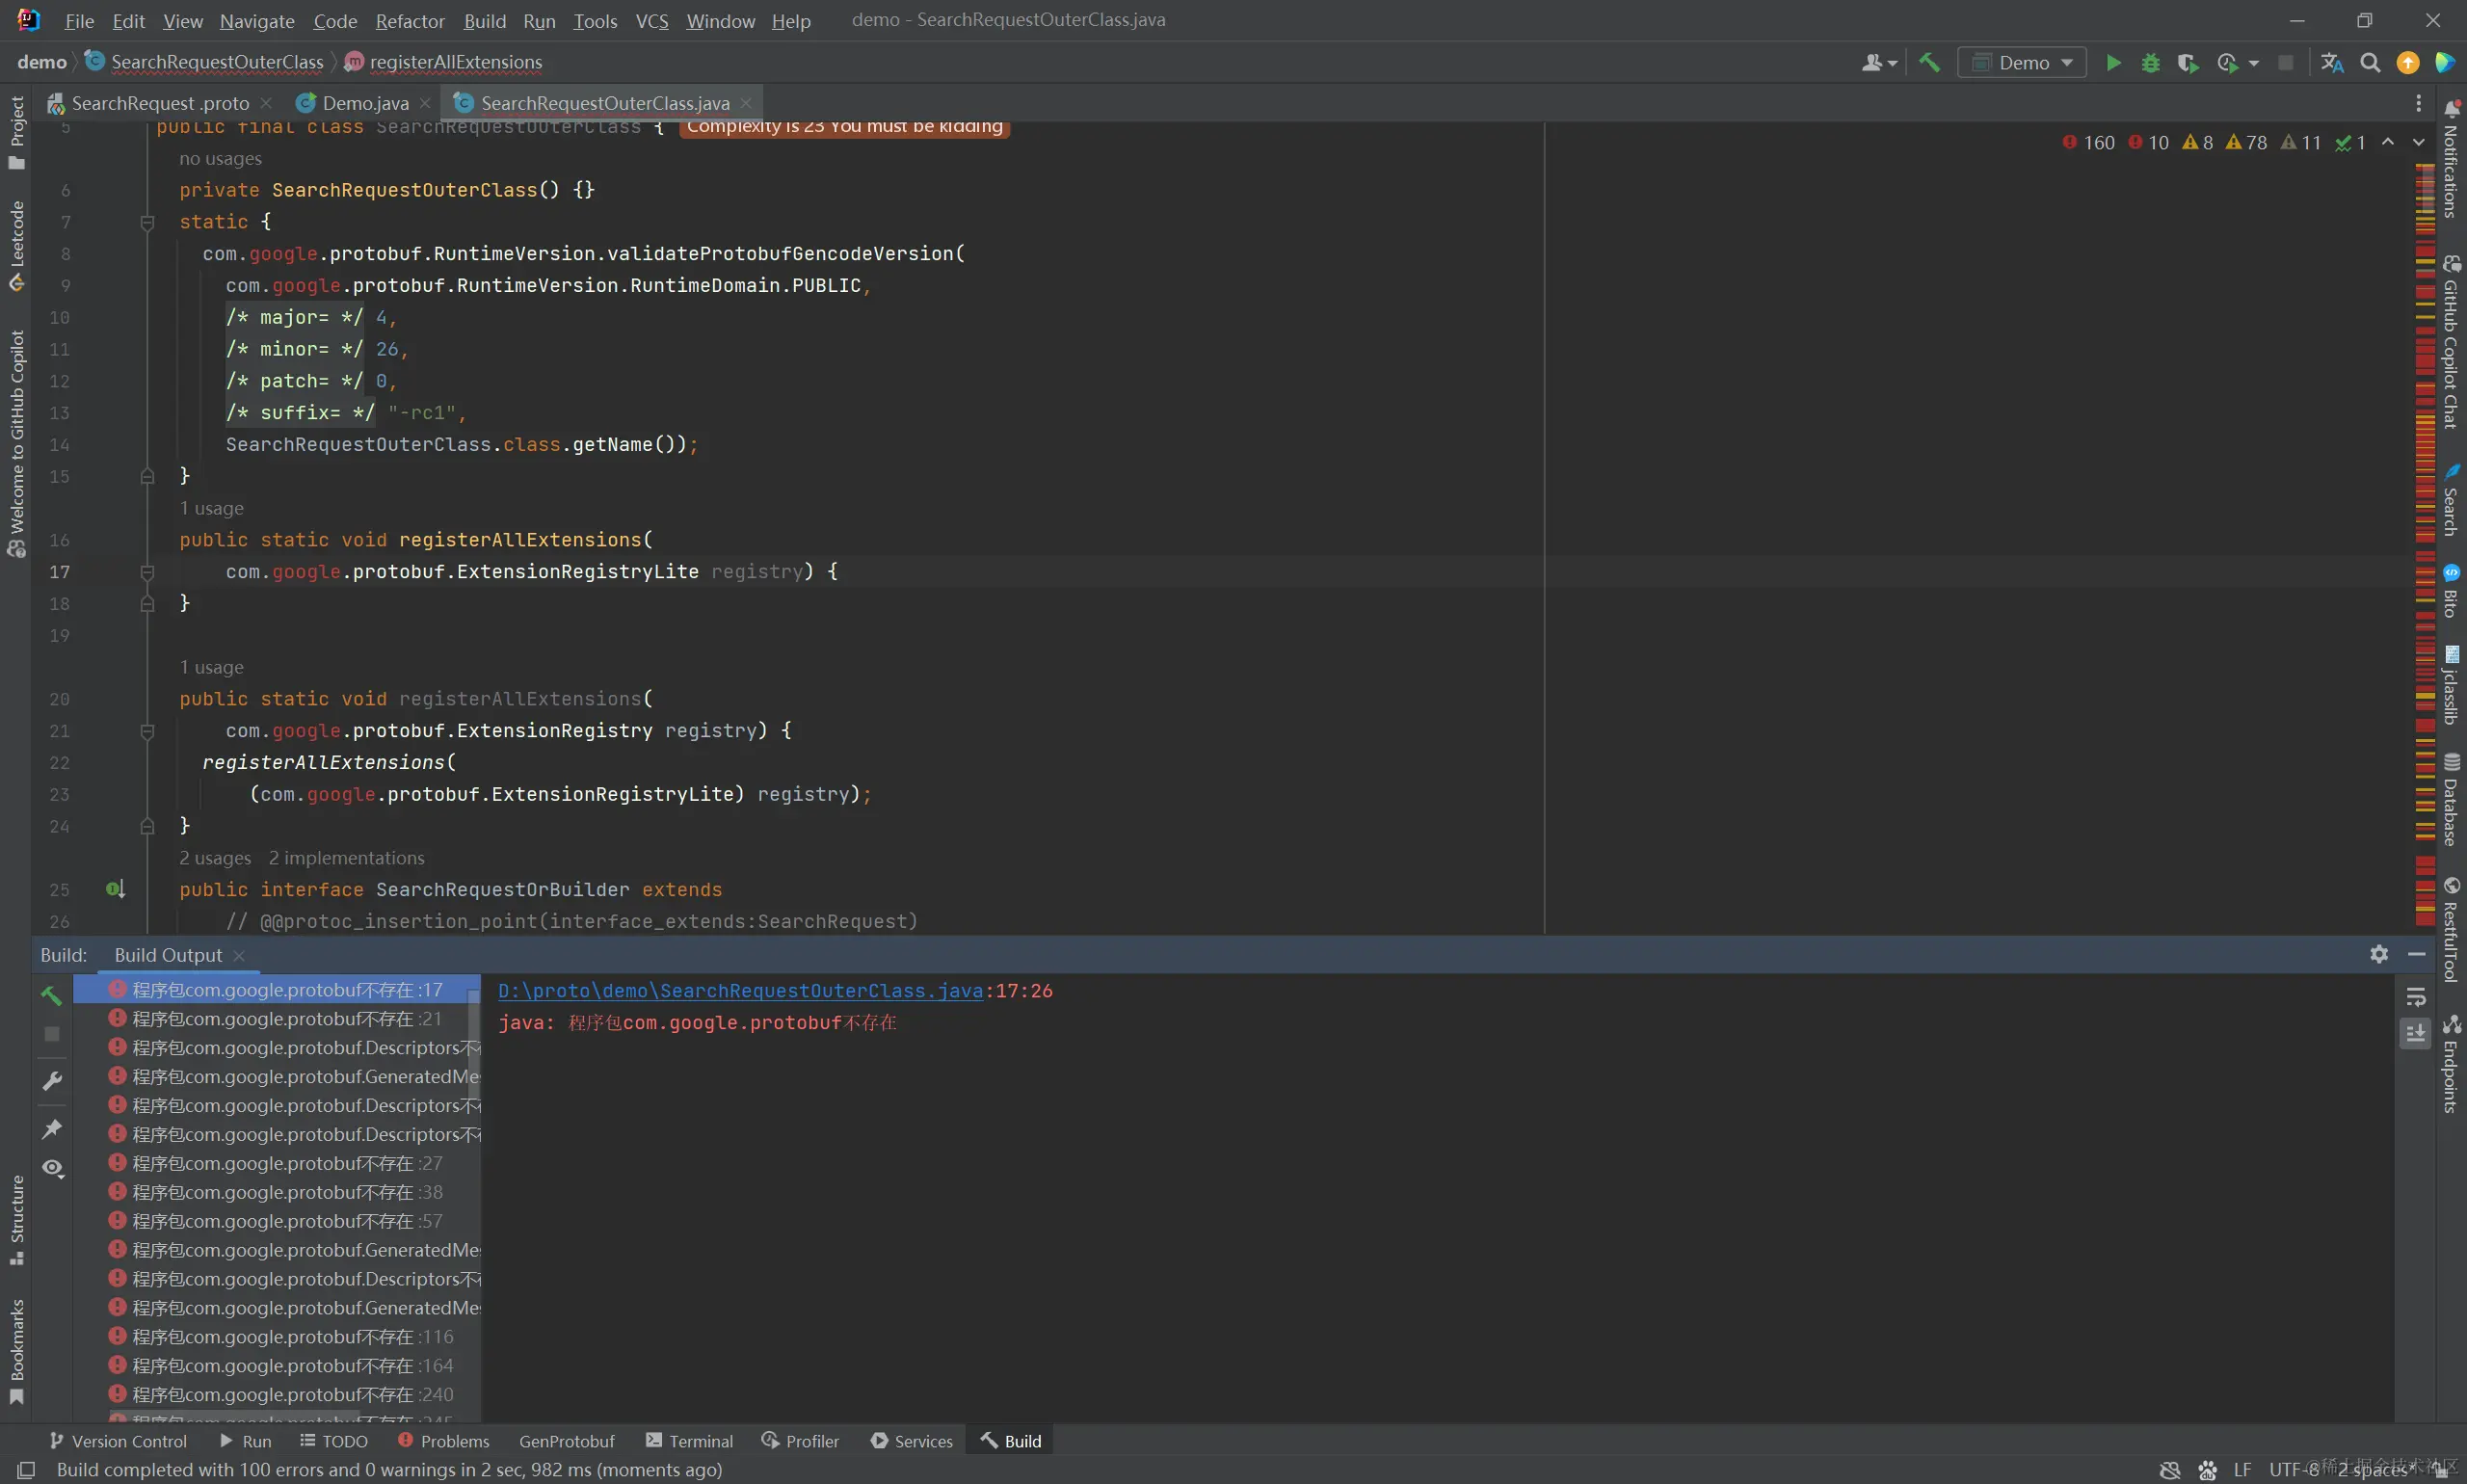Viewport: 2467px width, 1484px height.
Task: Open Search Everywhere magnifier icon
Action: pos(2370,63)
